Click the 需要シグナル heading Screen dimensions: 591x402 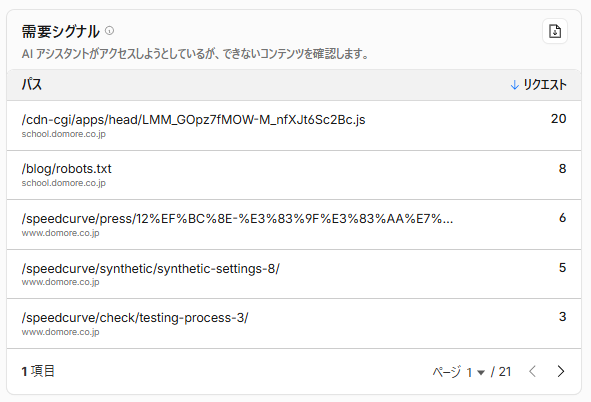tap(60, 31)
